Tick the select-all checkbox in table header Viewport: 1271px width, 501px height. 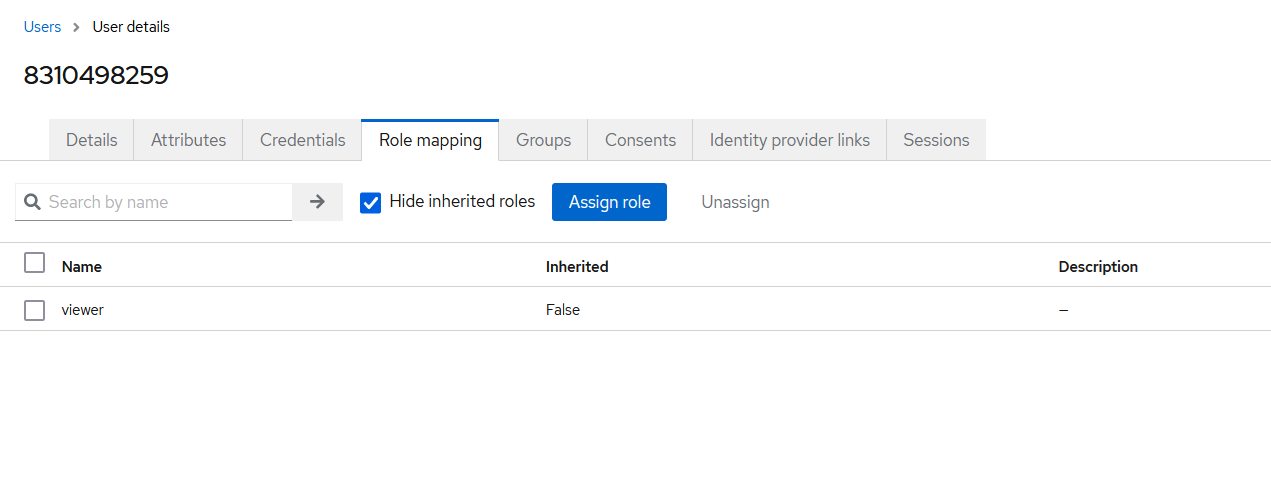point(34,263)
